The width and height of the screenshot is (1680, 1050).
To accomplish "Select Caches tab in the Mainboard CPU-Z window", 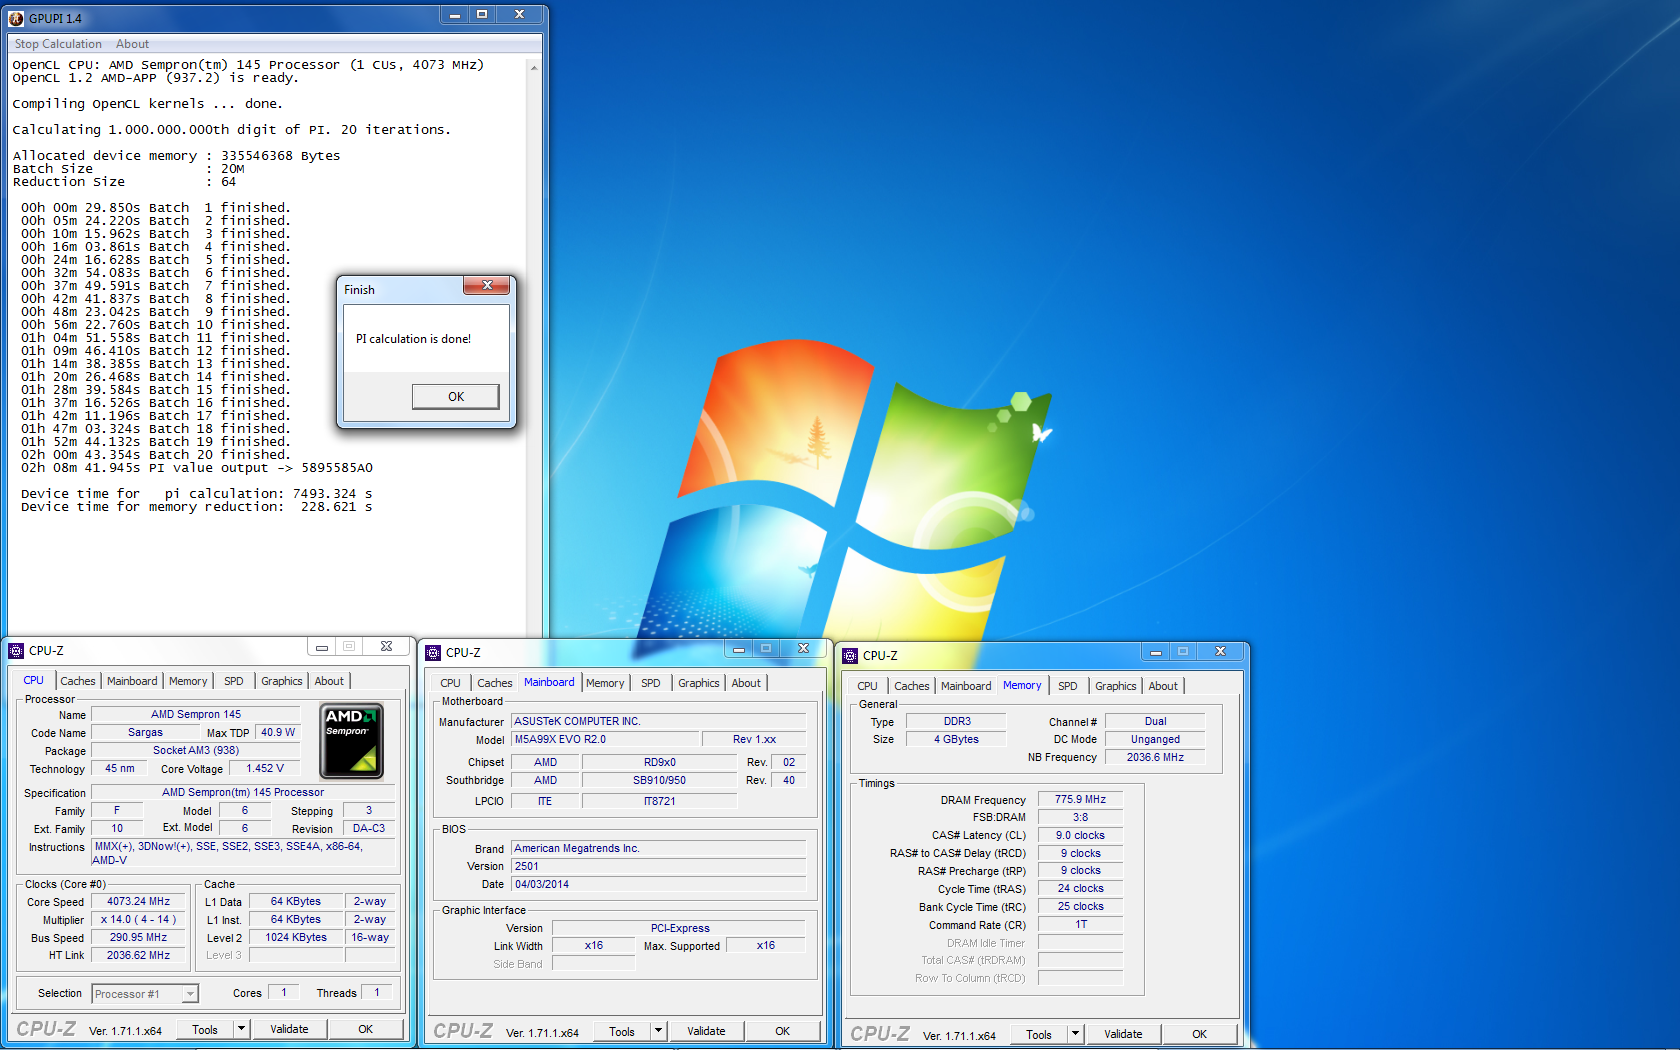I will [495, 683].
